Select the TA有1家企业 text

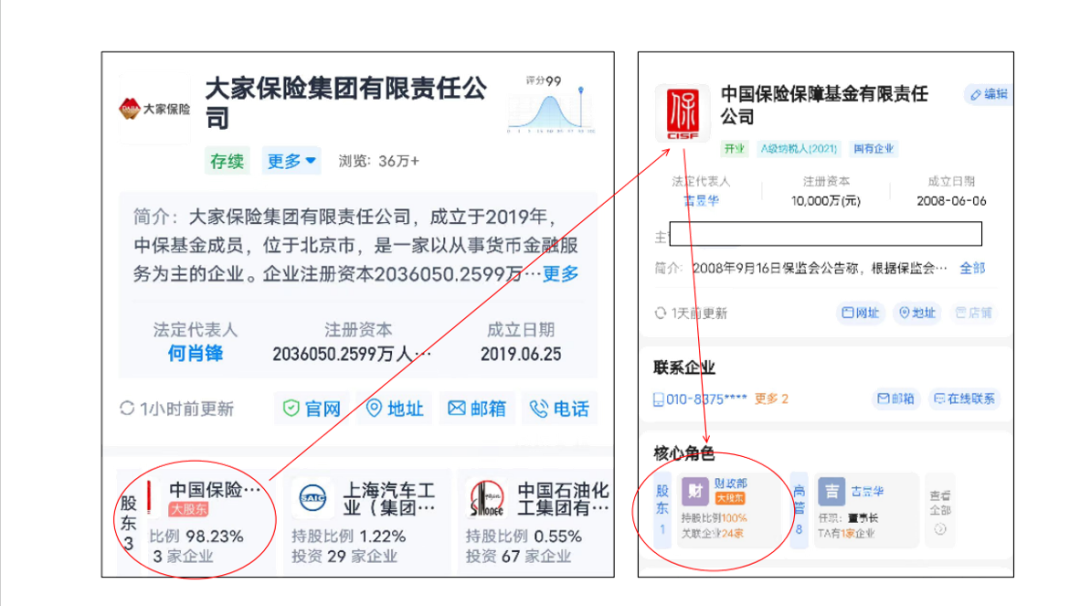[x=846, y=534]
